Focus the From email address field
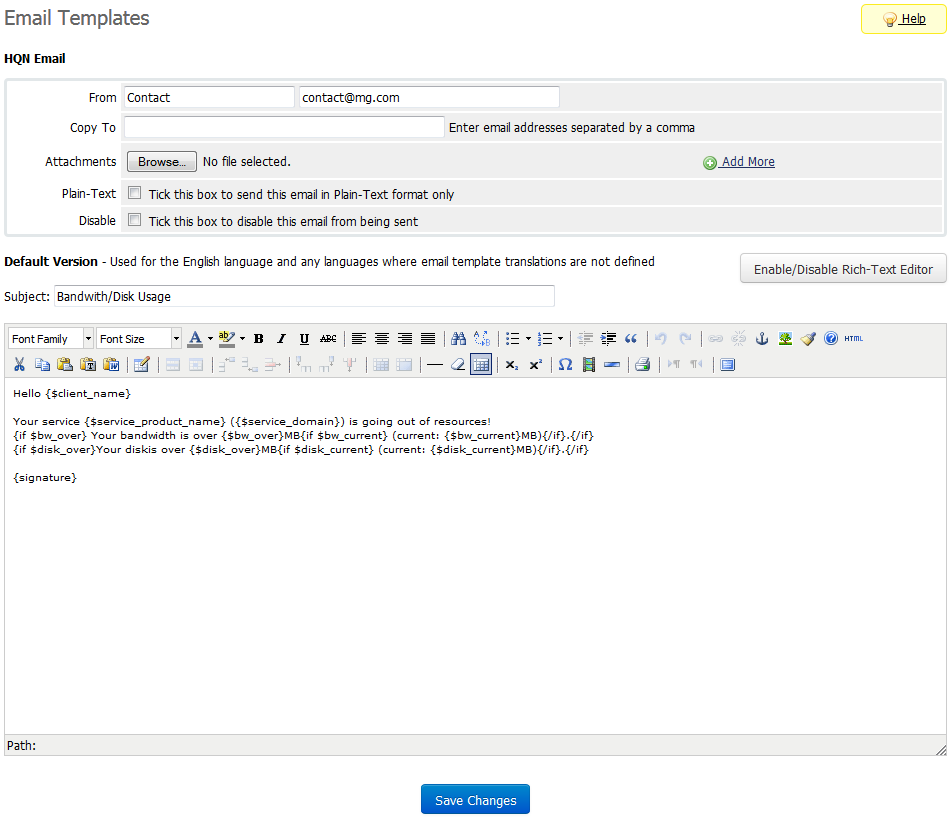The width and height of the screenshot is (950, 817). (429, 98)
